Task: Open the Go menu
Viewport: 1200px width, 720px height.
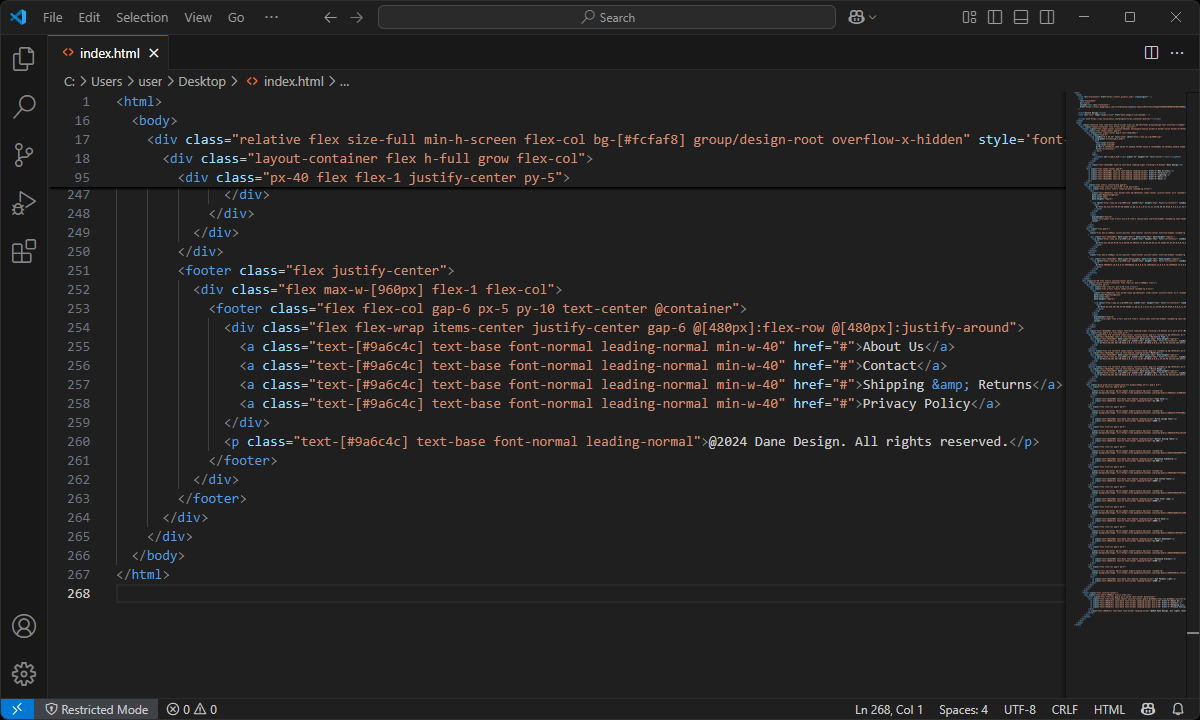Action: pos(236,17)
